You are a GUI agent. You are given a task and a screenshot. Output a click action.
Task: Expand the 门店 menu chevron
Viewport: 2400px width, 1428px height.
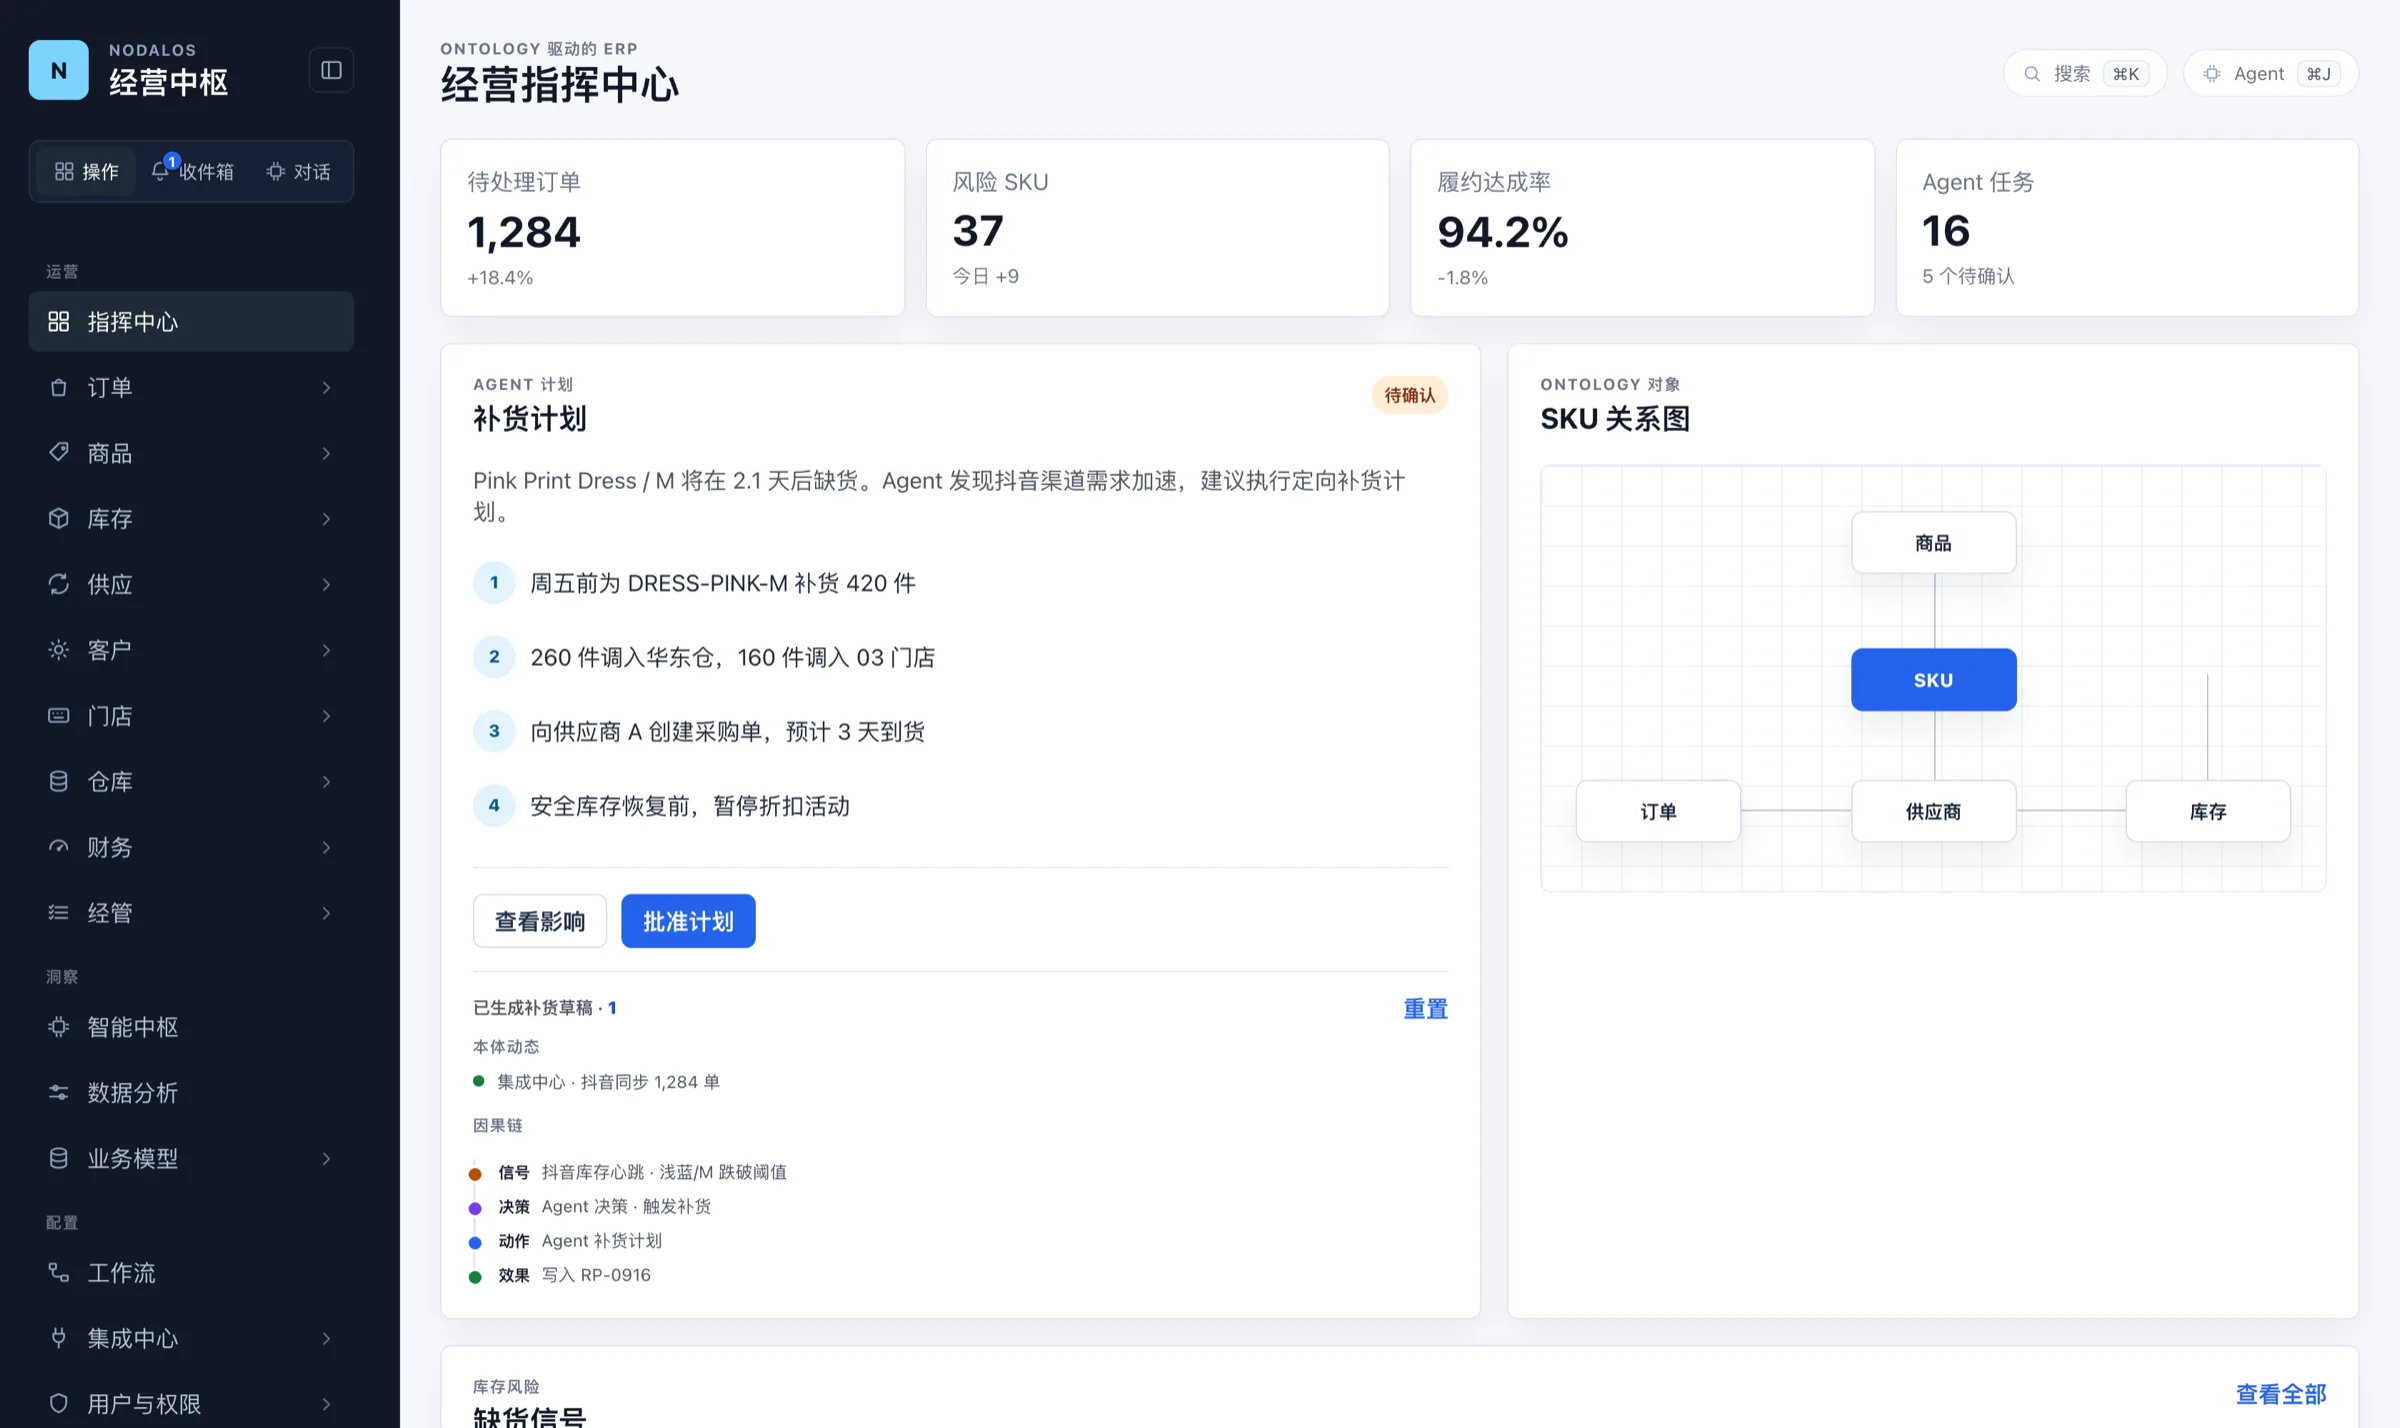pyautogui.click(x=326, y=716)
